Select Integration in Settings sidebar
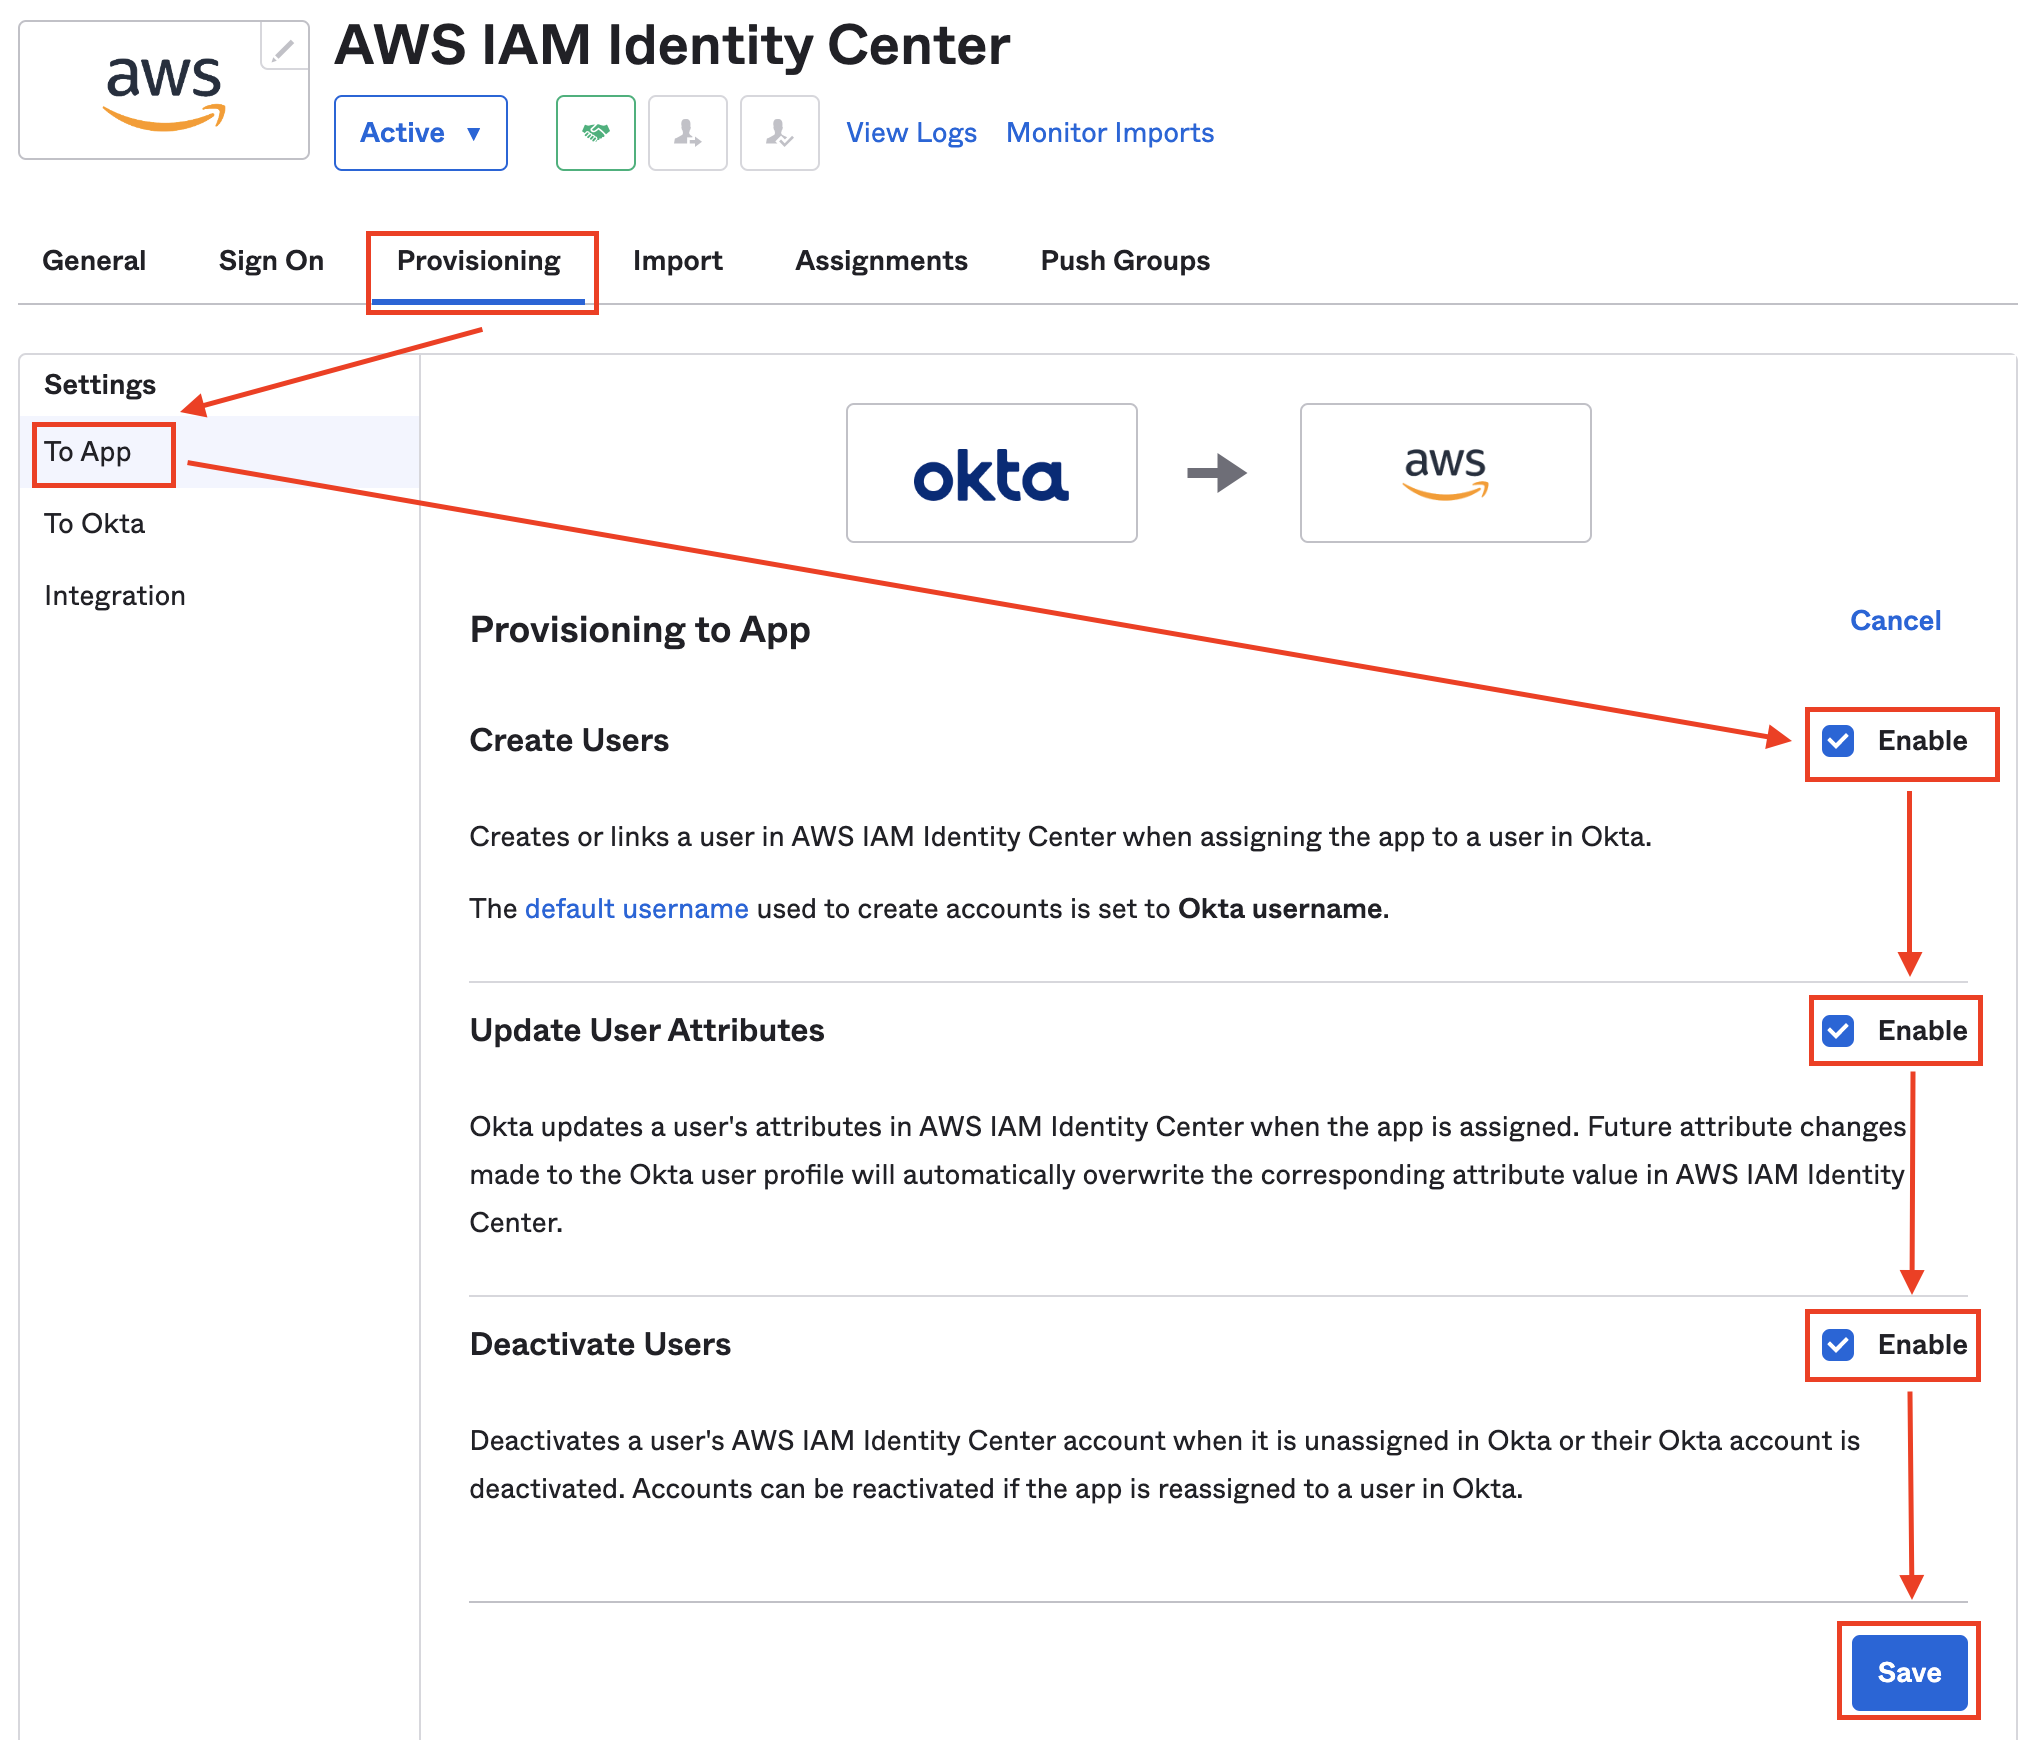 point(219,596)
